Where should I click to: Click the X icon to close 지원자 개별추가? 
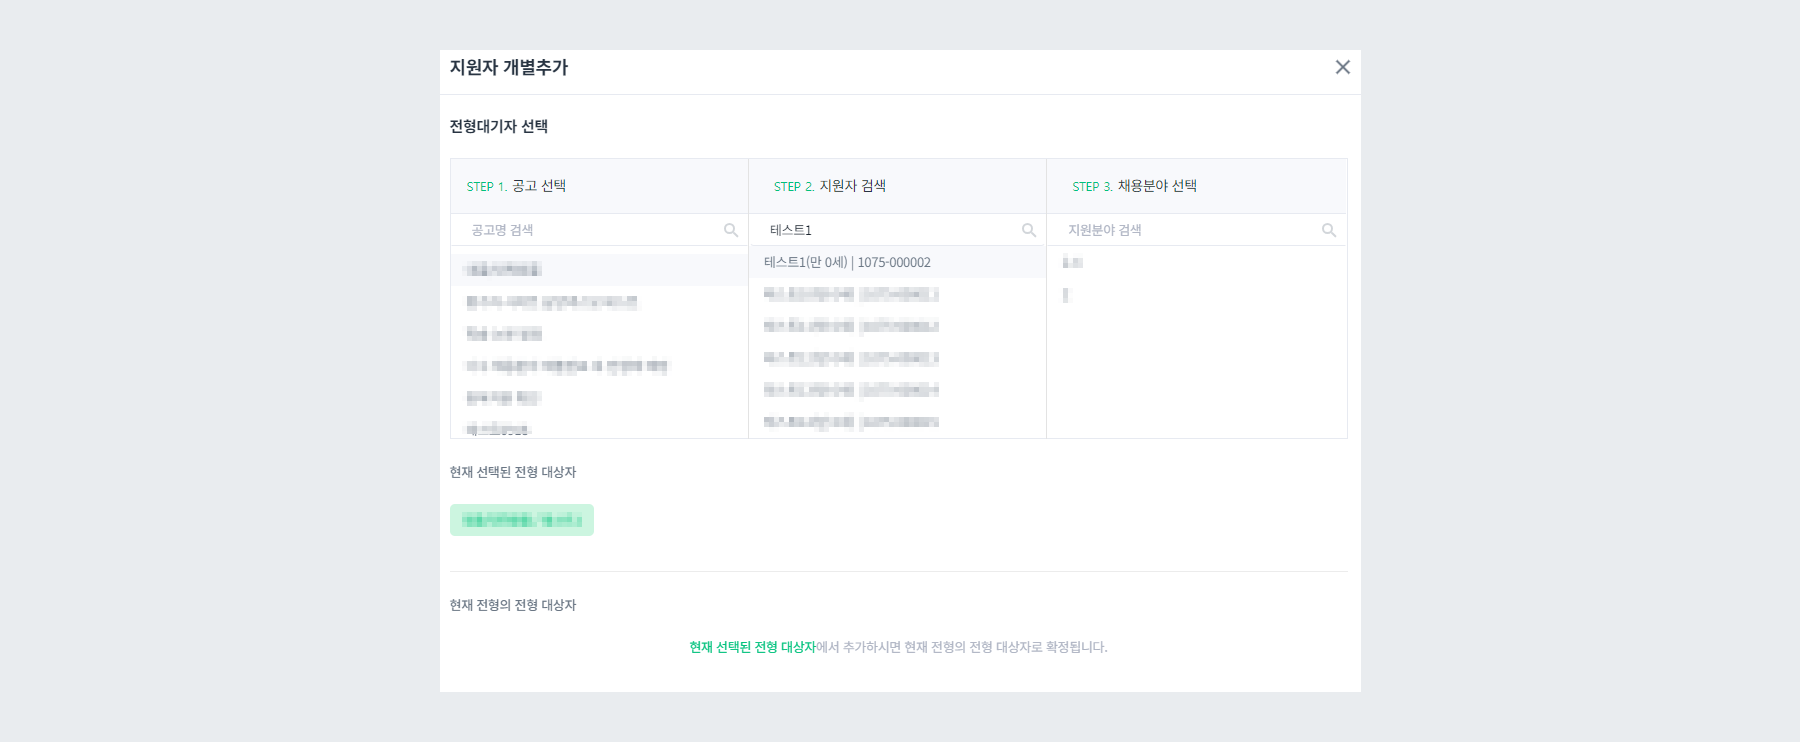point(1344,68)
